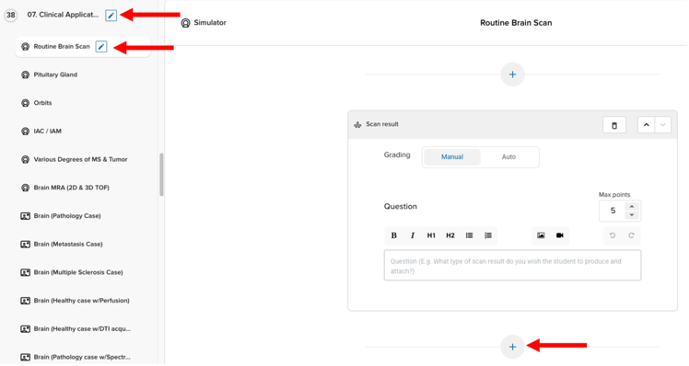Open the Orbits item
Screen dimensions: 689x366
43,103
